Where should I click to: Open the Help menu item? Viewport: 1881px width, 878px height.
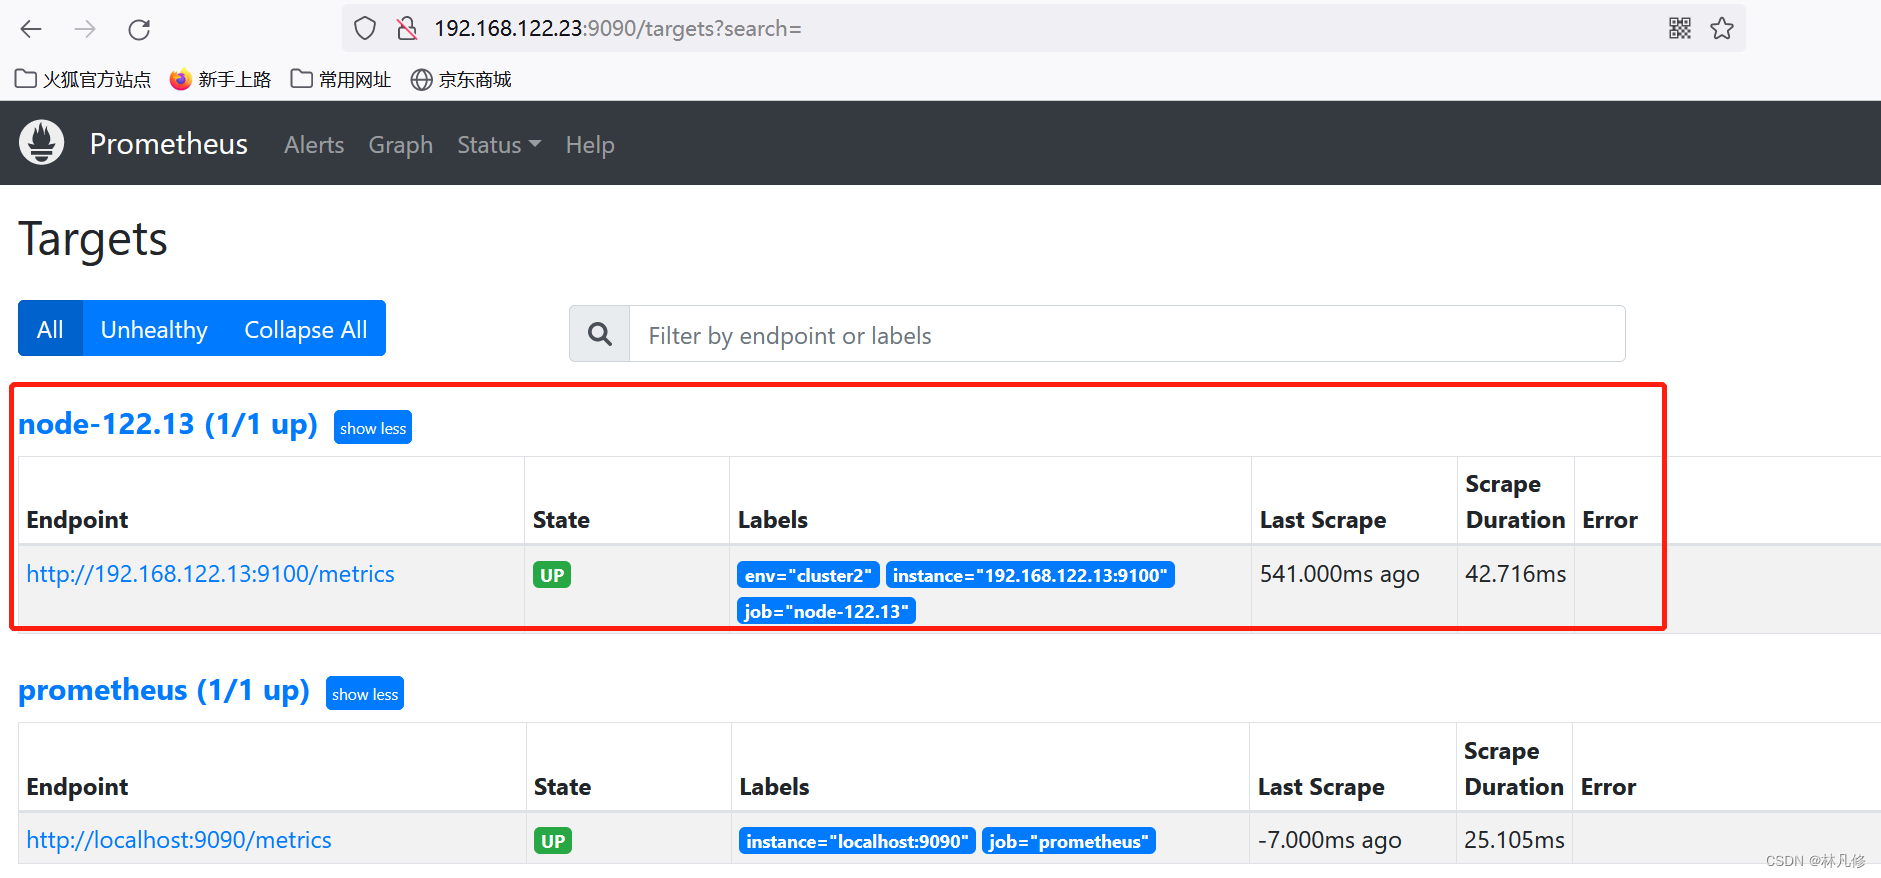click(590, 145)
